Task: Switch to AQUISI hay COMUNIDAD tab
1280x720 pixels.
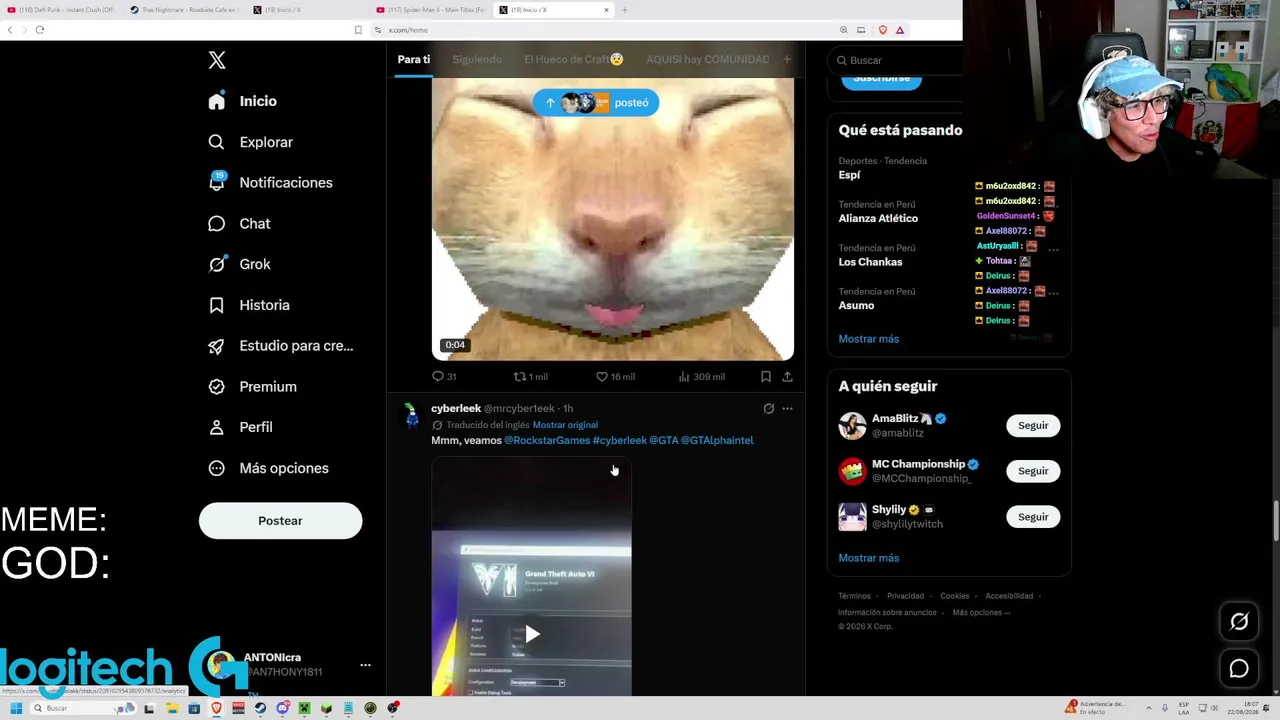Action: coord(708,59)
